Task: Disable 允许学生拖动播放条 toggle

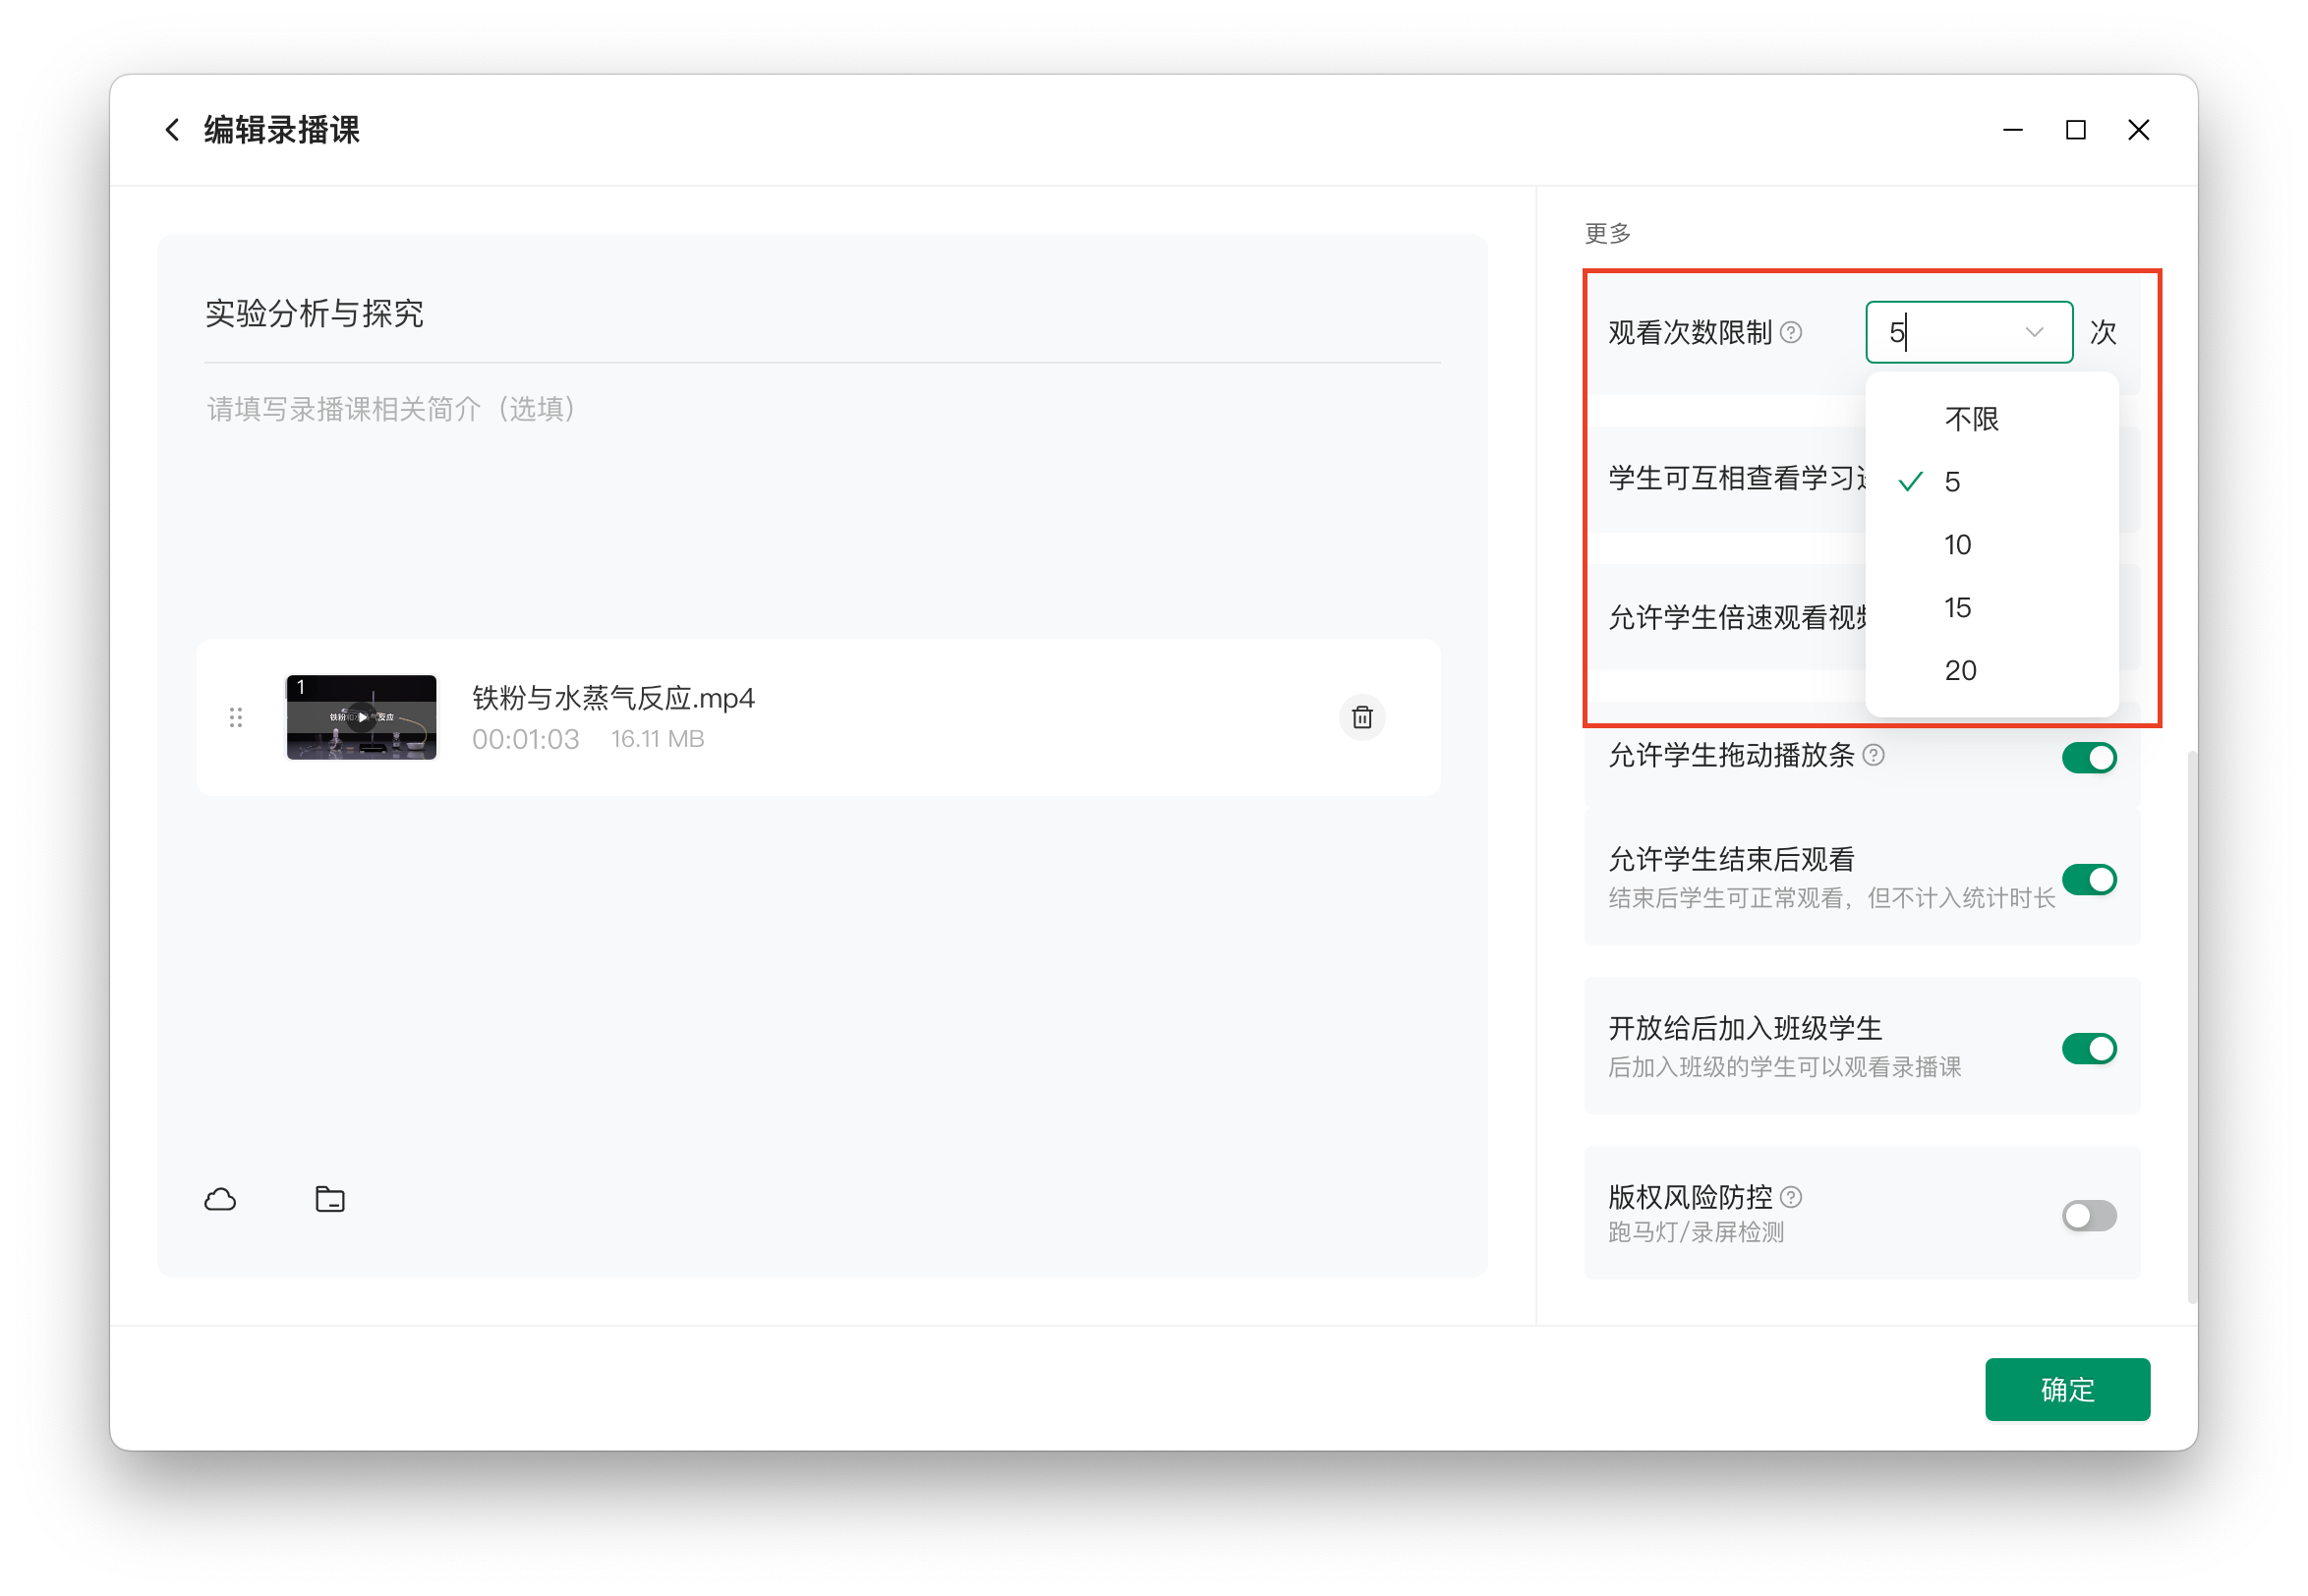Action: pyautogui.click(x=2088, y=758)
